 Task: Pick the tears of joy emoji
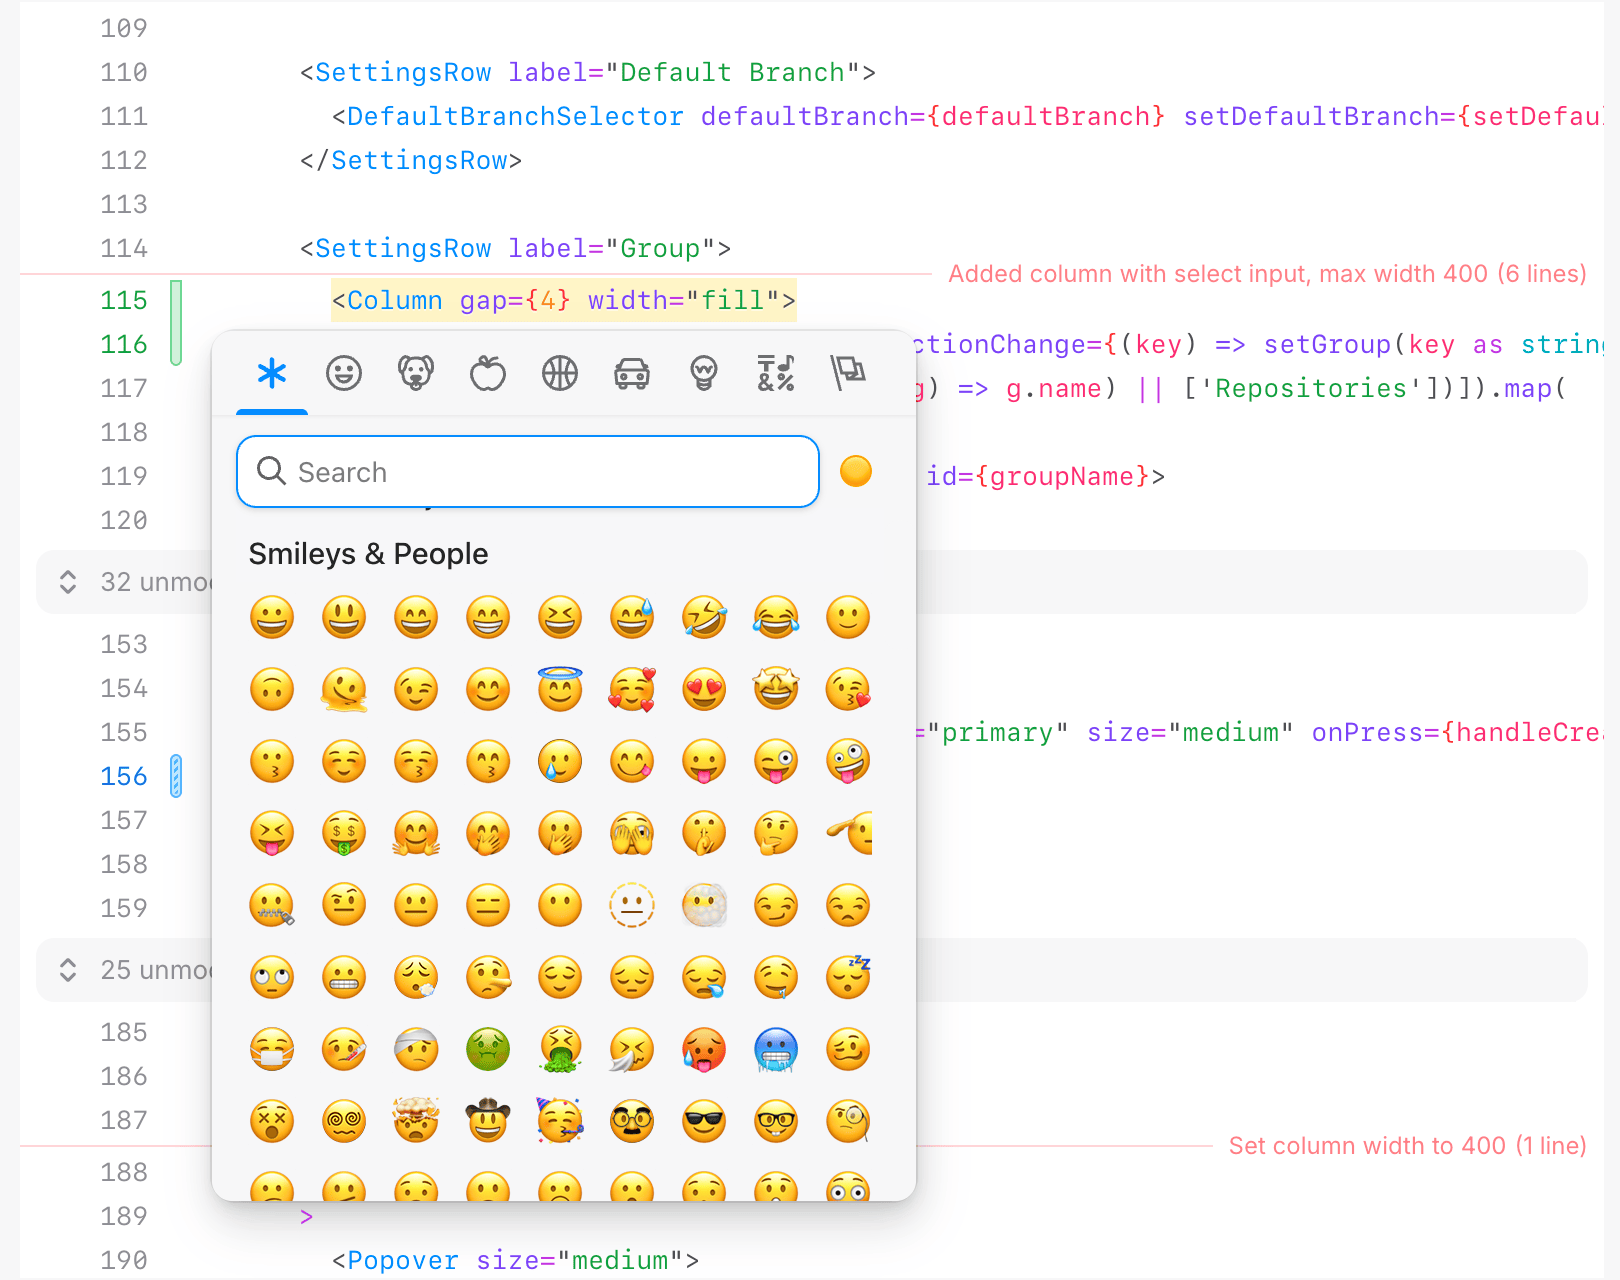click(776, 618)
